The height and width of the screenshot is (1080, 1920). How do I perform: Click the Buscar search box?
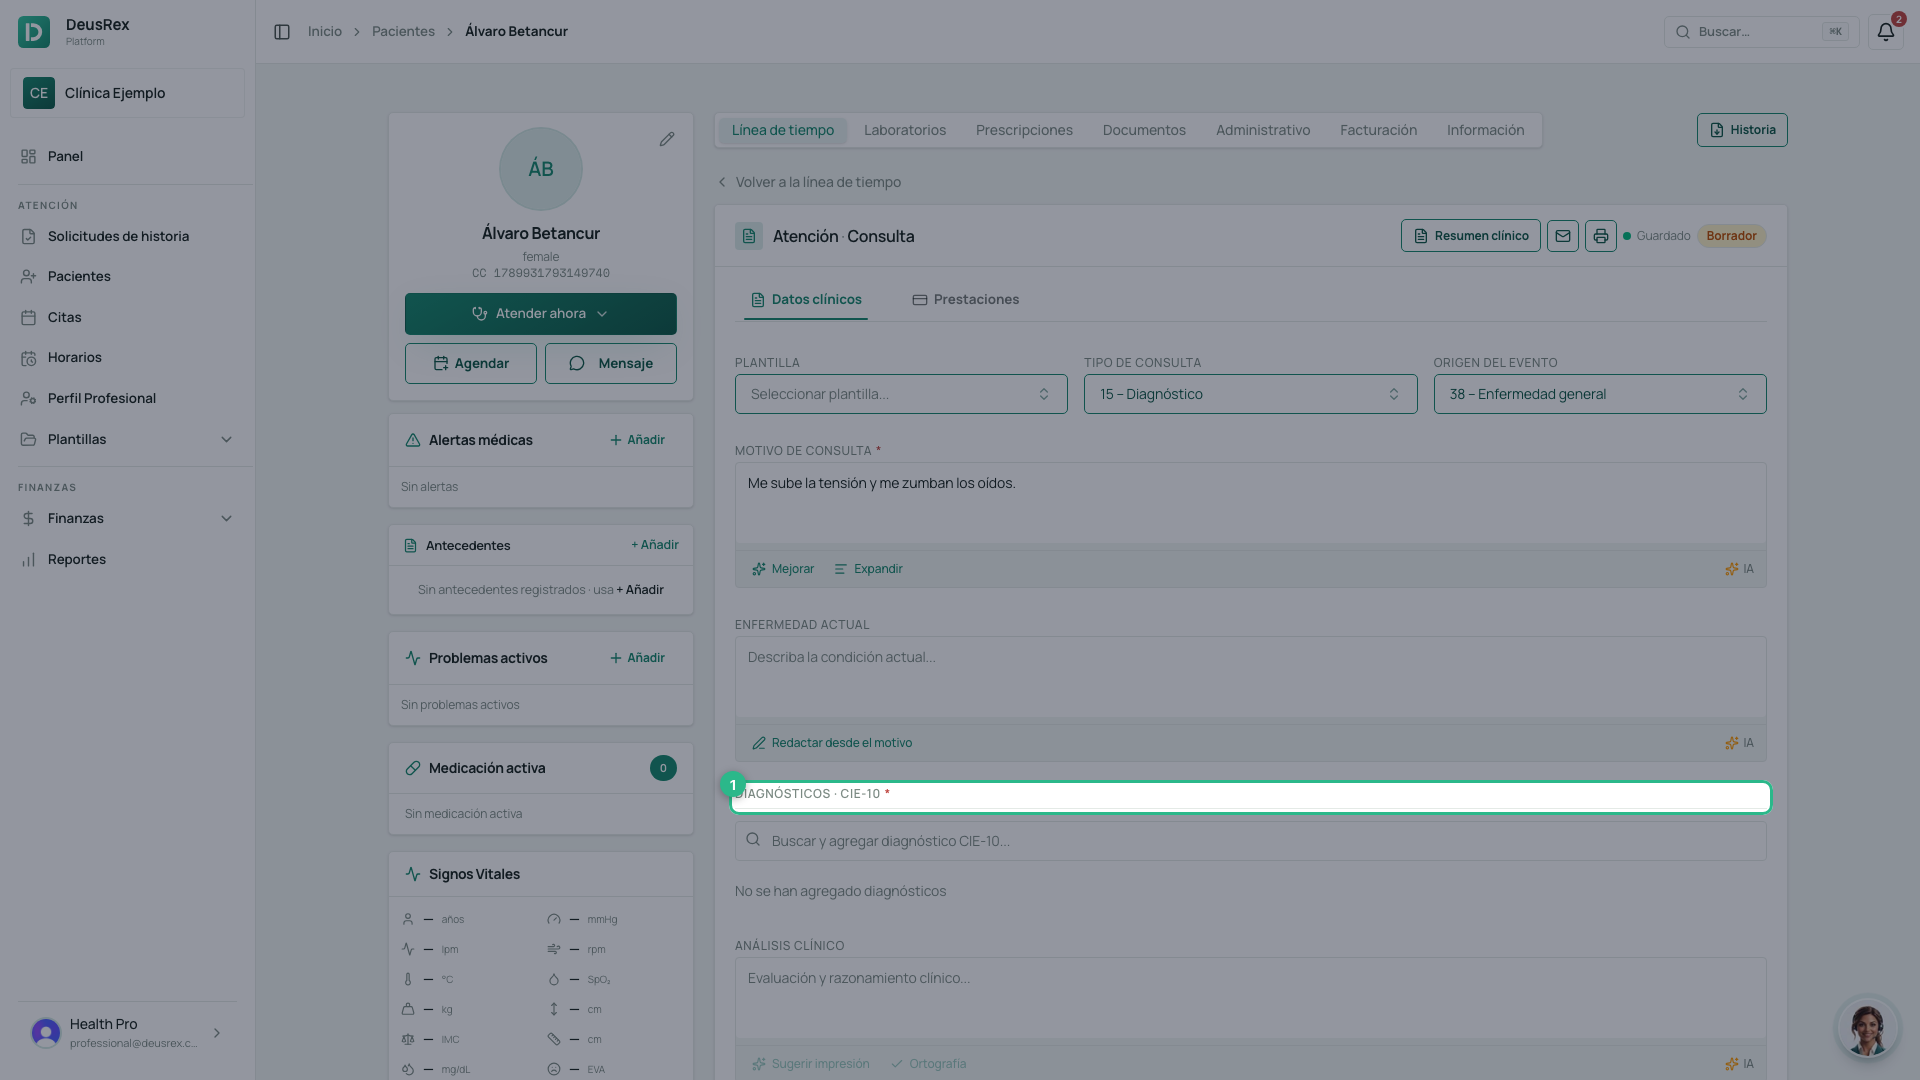tap(1761, 32)
